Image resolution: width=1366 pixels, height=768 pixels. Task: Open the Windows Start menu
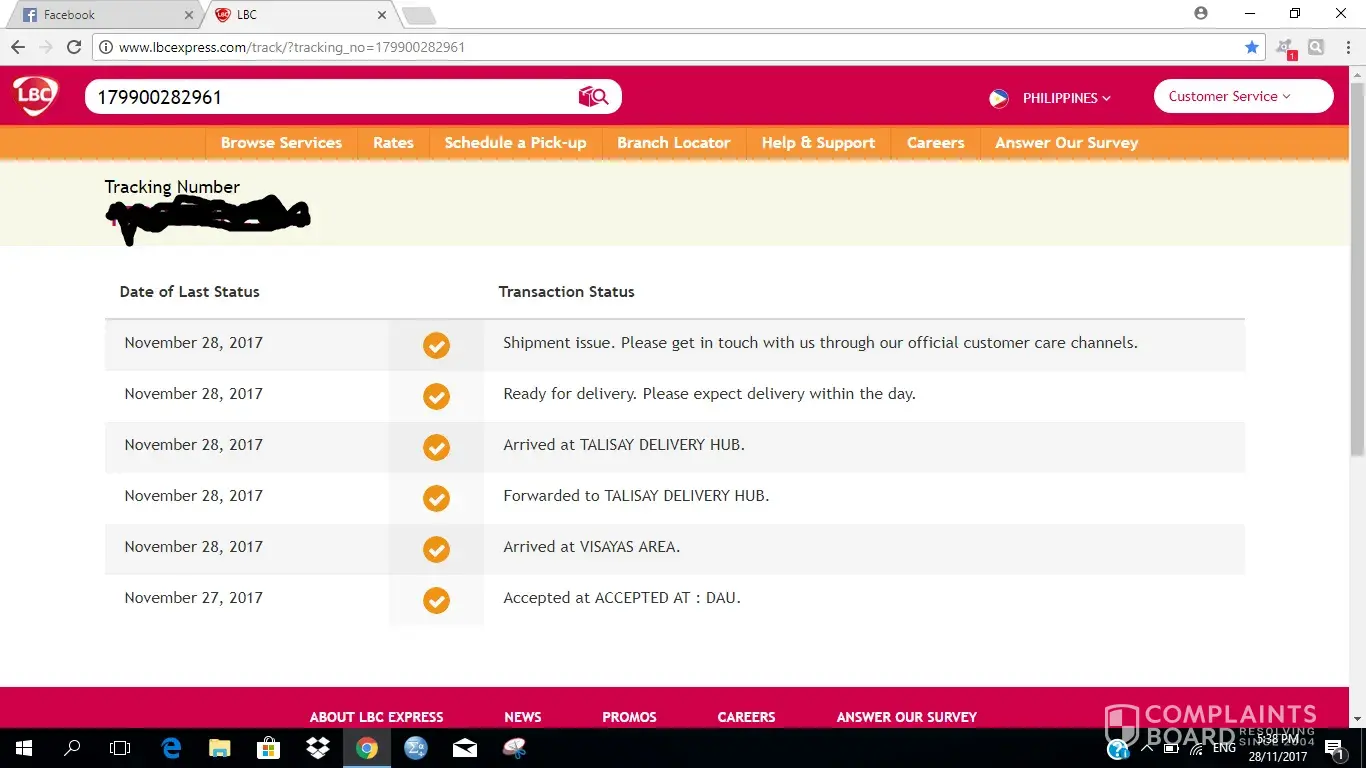tap(23, 748)
